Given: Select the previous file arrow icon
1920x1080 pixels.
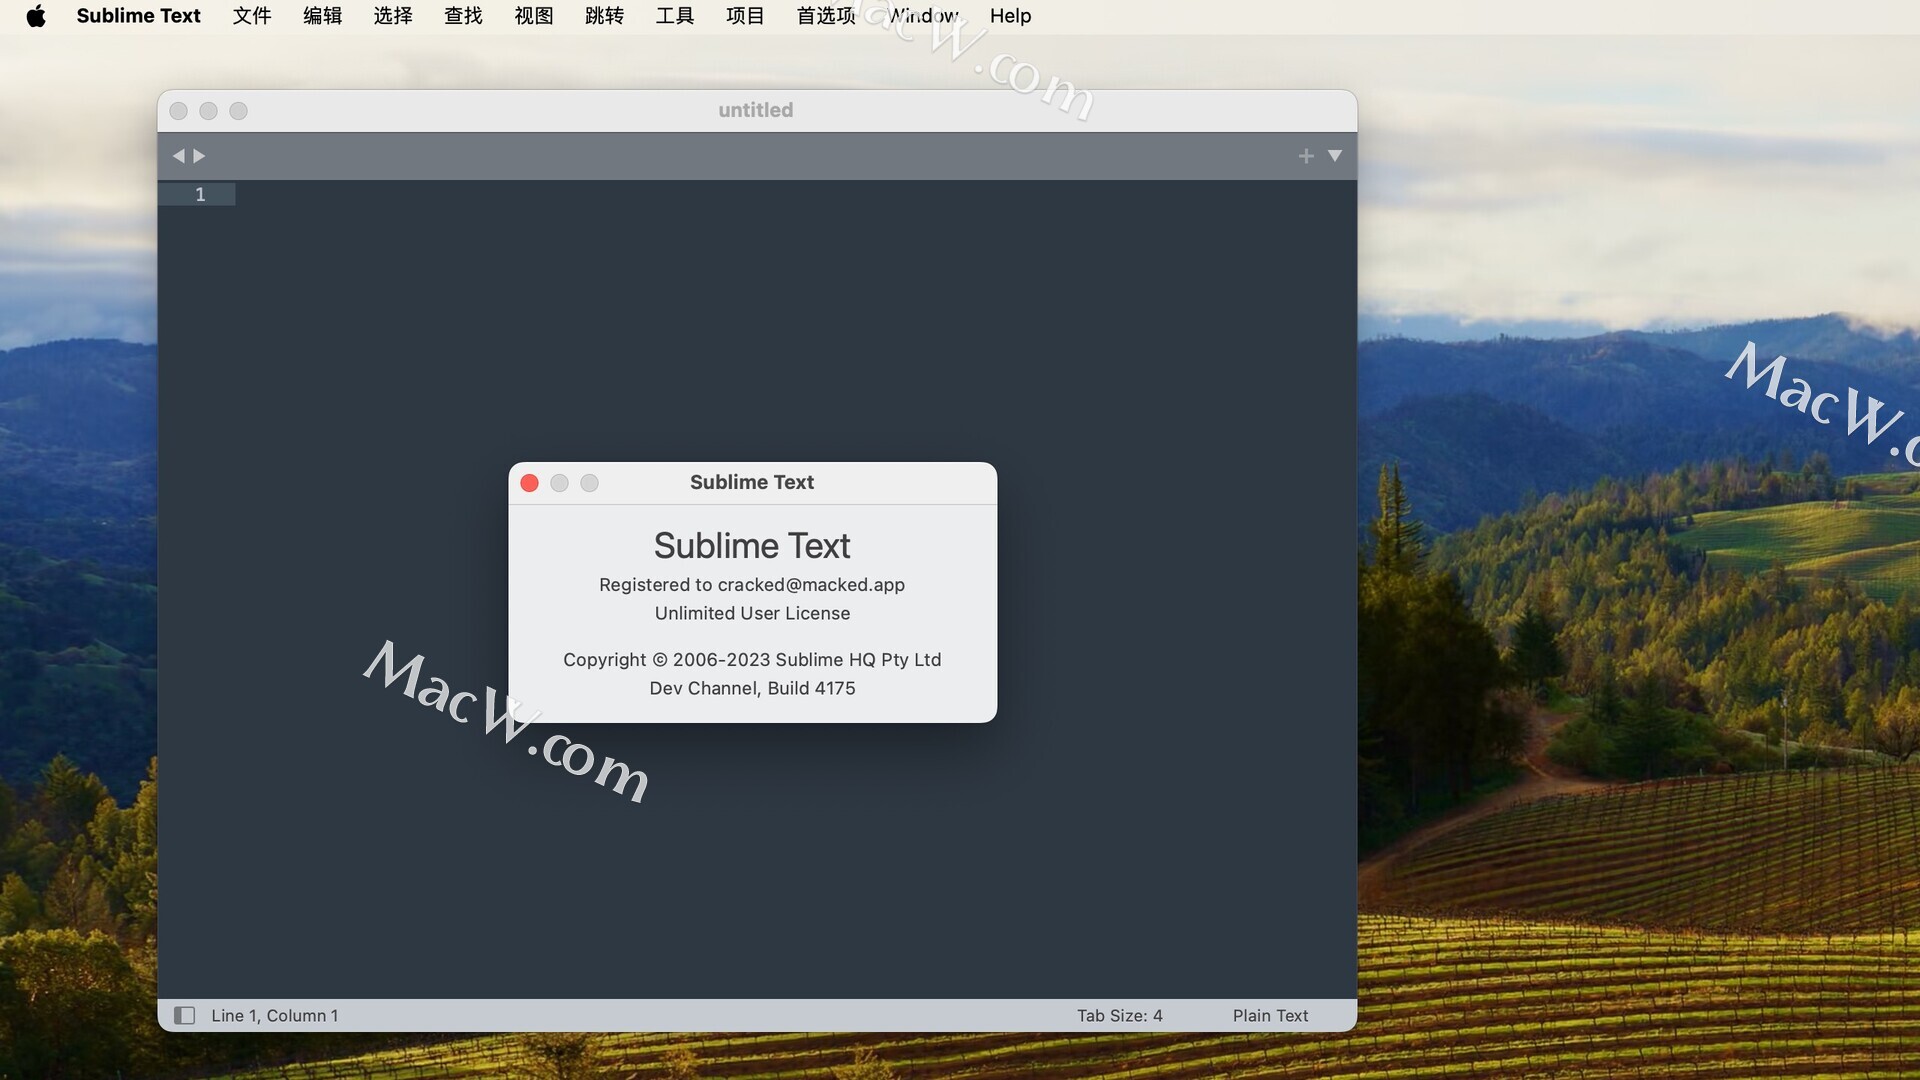Looking at the screenshot, I should coord(179,156).
